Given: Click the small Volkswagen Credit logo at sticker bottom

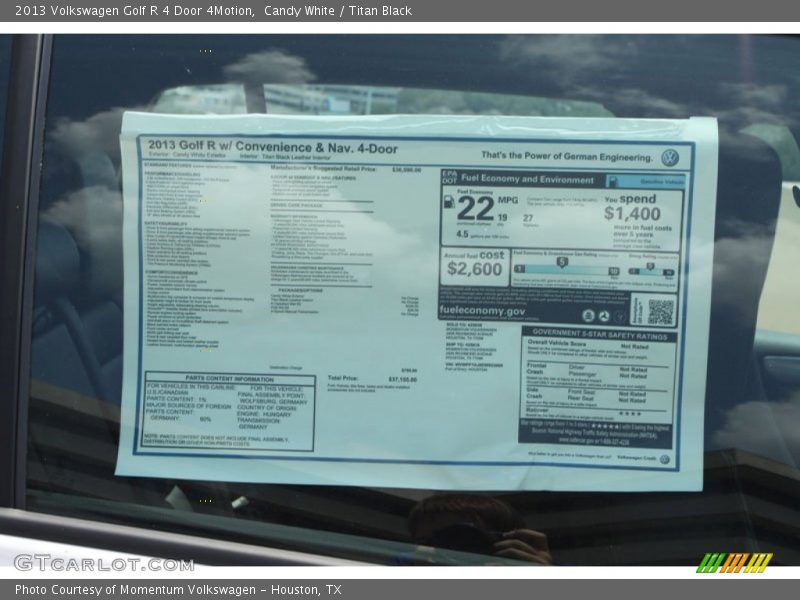Looking at the screenshot, I should (664, 459).
